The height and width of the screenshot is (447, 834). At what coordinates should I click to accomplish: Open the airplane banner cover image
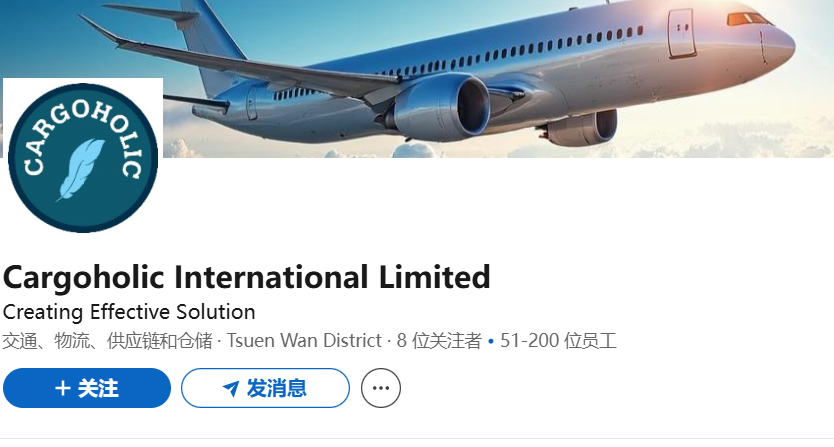(417, 79)
